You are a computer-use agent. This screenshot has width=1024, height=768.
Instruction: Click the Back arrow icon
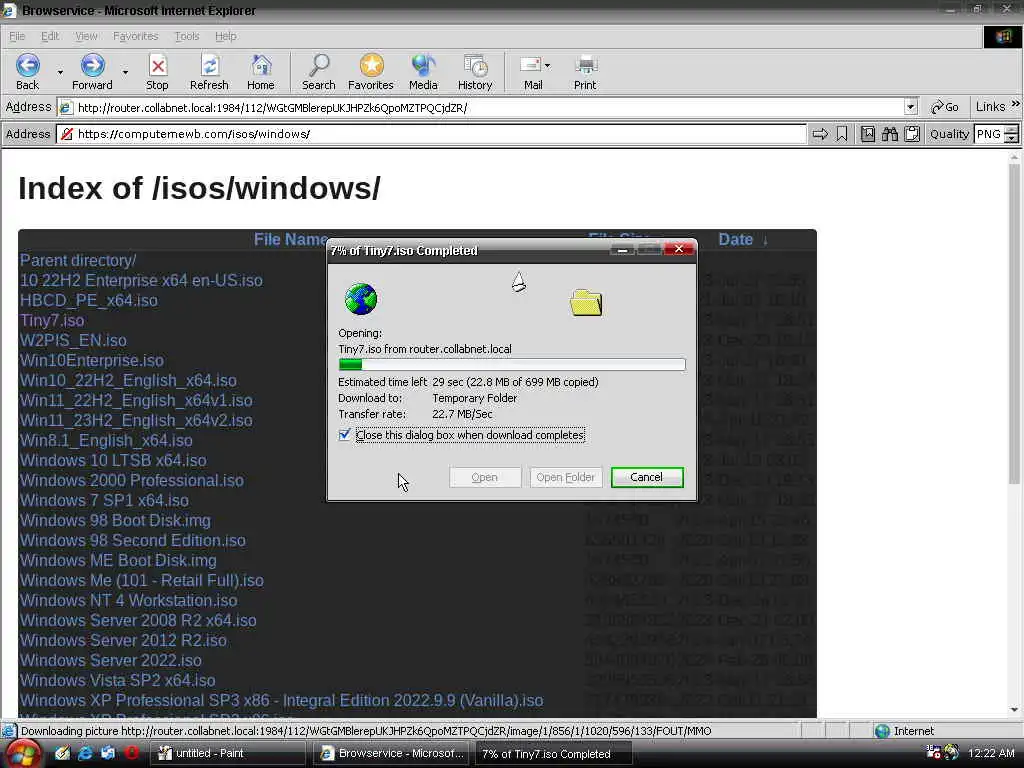click(x=27, y=65)
